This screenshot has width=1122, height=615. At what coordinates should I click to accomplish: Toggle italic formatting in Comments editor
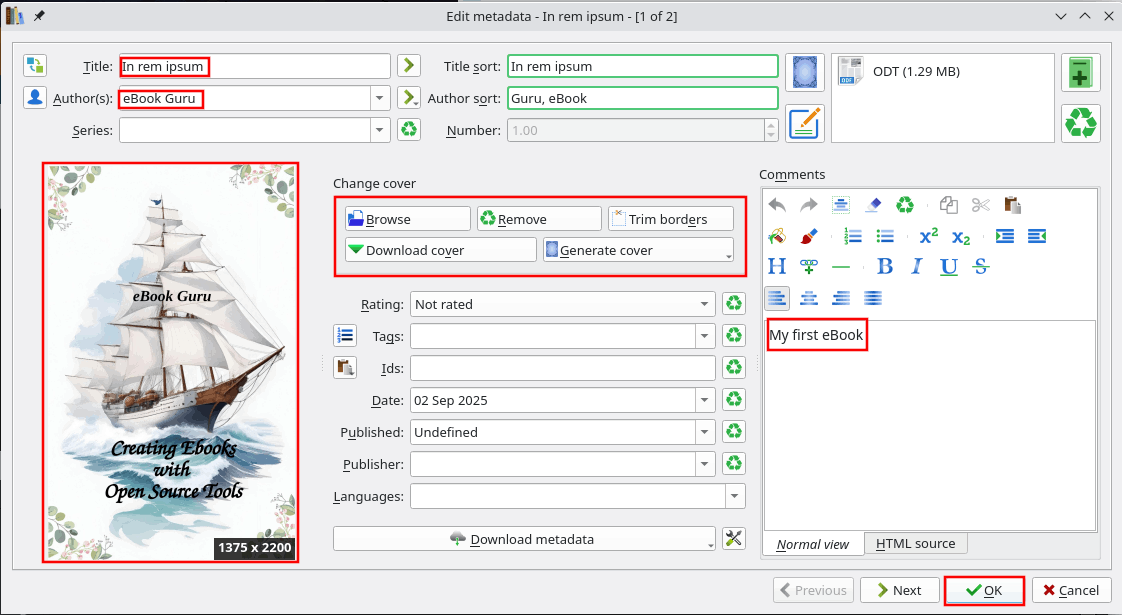click(916, 267)
